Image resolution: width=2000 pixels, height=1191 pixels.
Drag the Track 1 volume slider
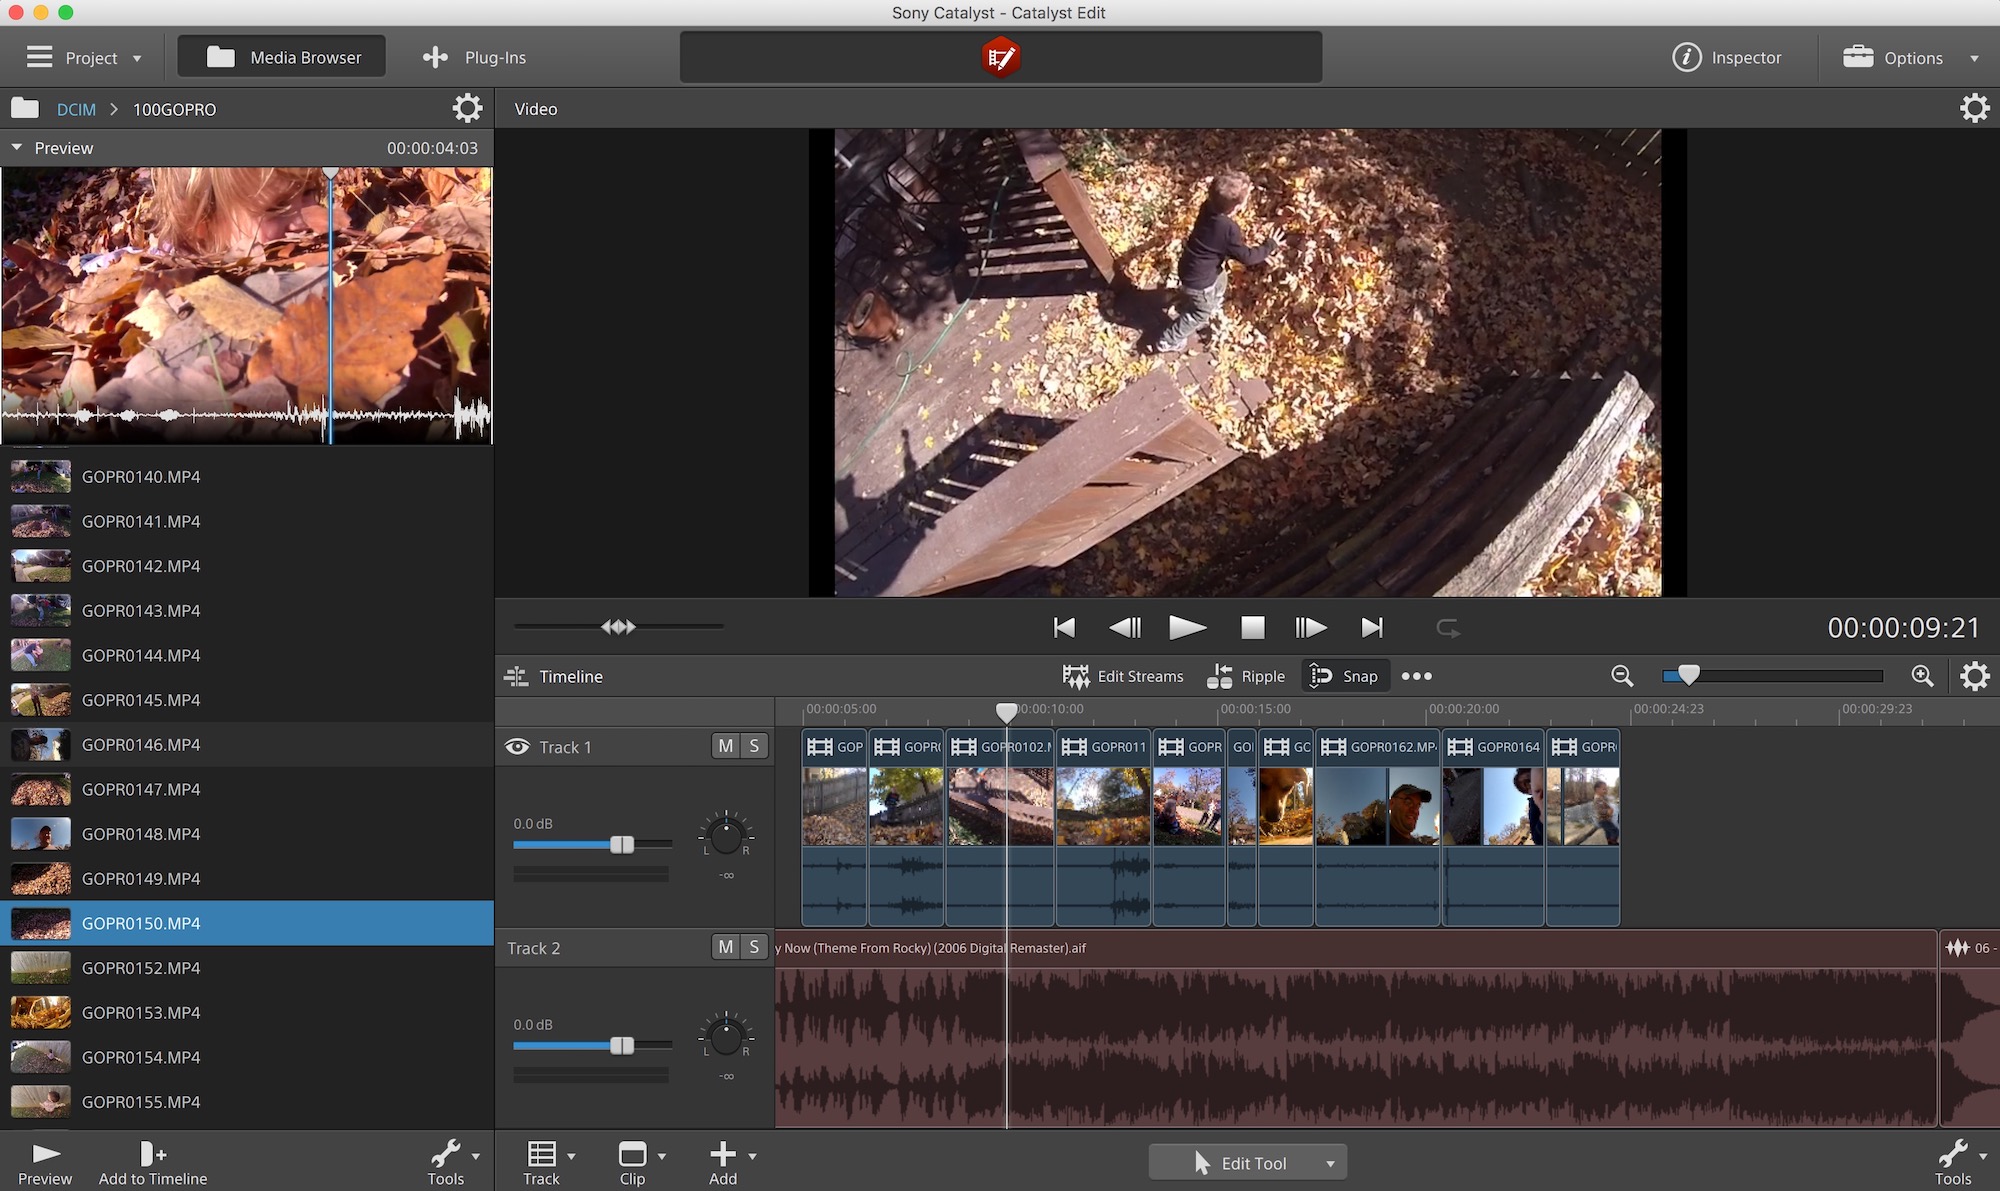pos(621,844)
